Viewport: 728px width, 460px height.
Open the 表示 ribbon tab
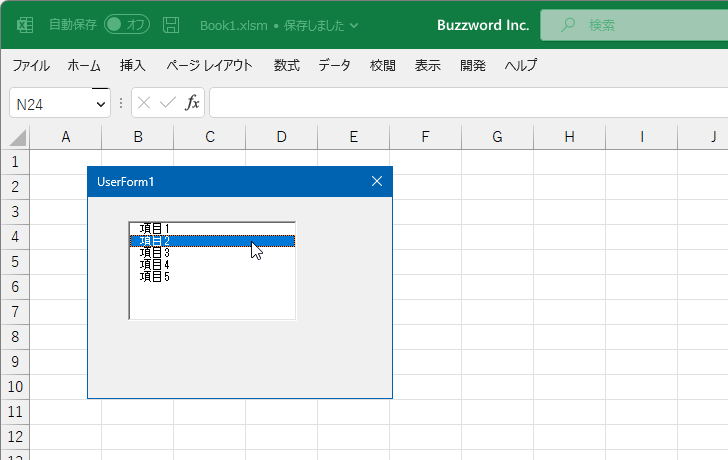pyautogui.click(x=428, y=65)
